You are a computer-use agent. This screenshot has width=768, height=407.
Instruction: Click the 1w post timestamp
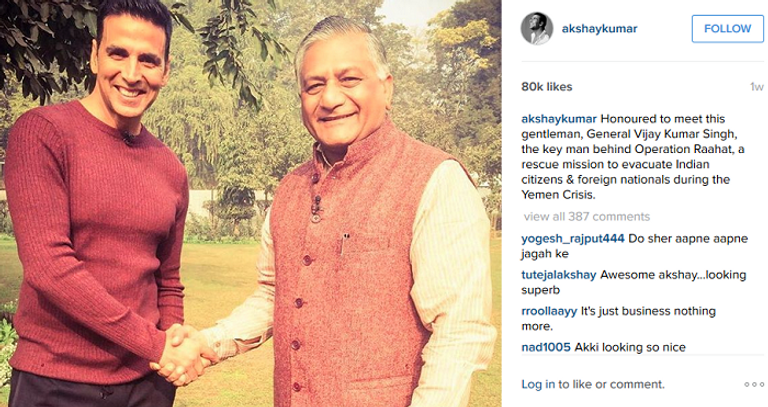(x=756, y=87)
